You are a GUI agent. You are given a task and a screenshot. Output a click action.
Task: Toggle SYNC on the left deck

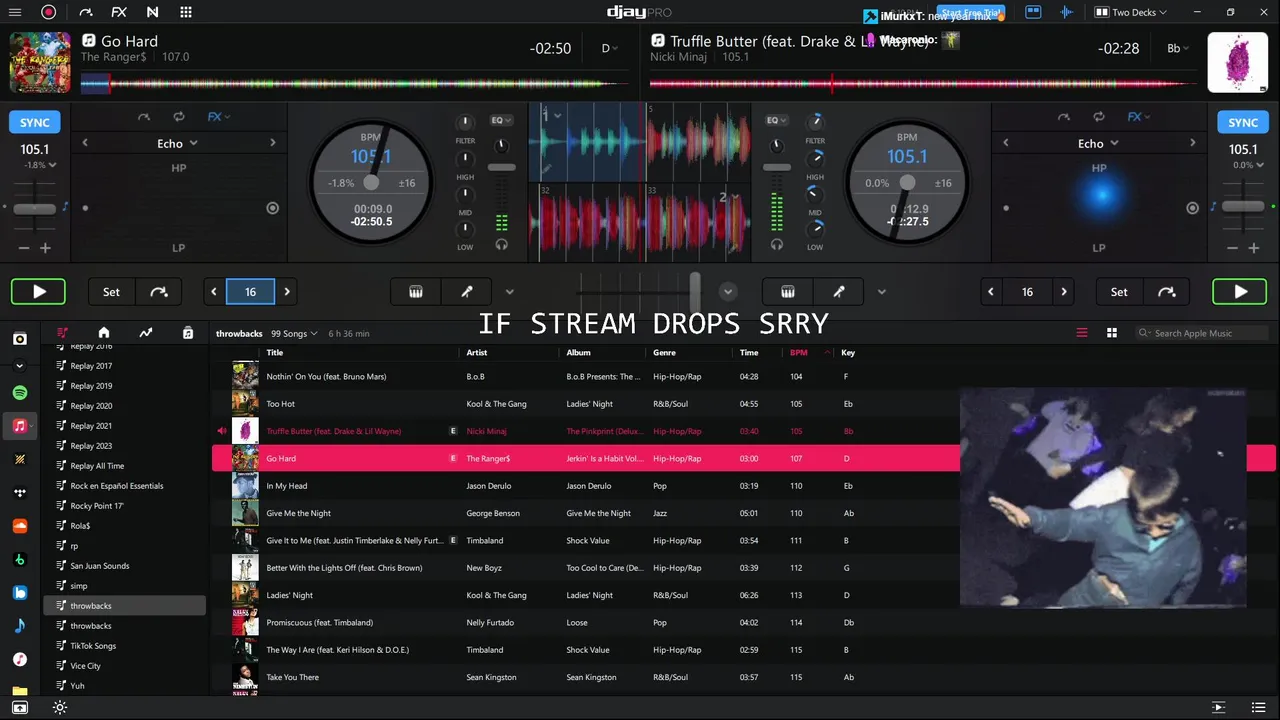pyautogui.click(x=35, y=122)
